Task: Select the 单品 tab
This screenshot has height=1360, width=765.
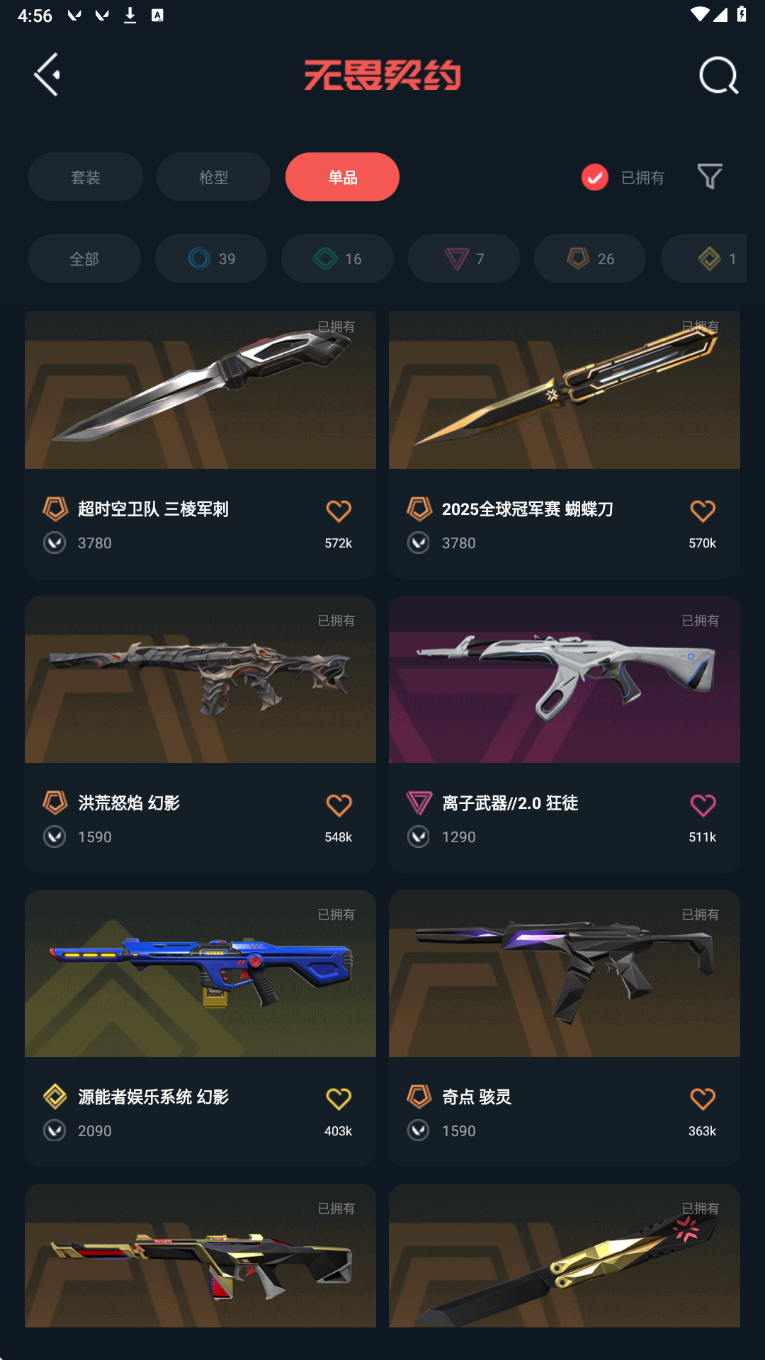Action: (x=342, y=177)
